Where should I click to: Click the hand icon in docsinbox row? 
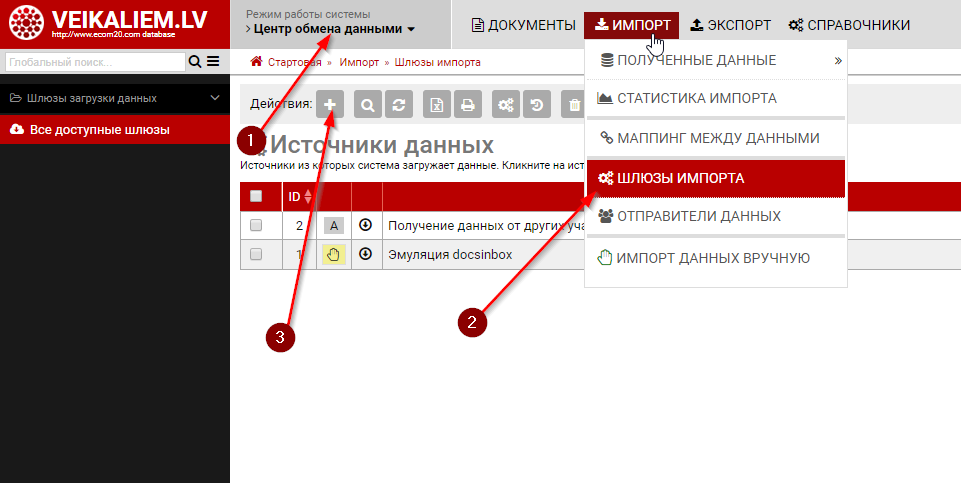pyautogui.click(x=334, y=255)
